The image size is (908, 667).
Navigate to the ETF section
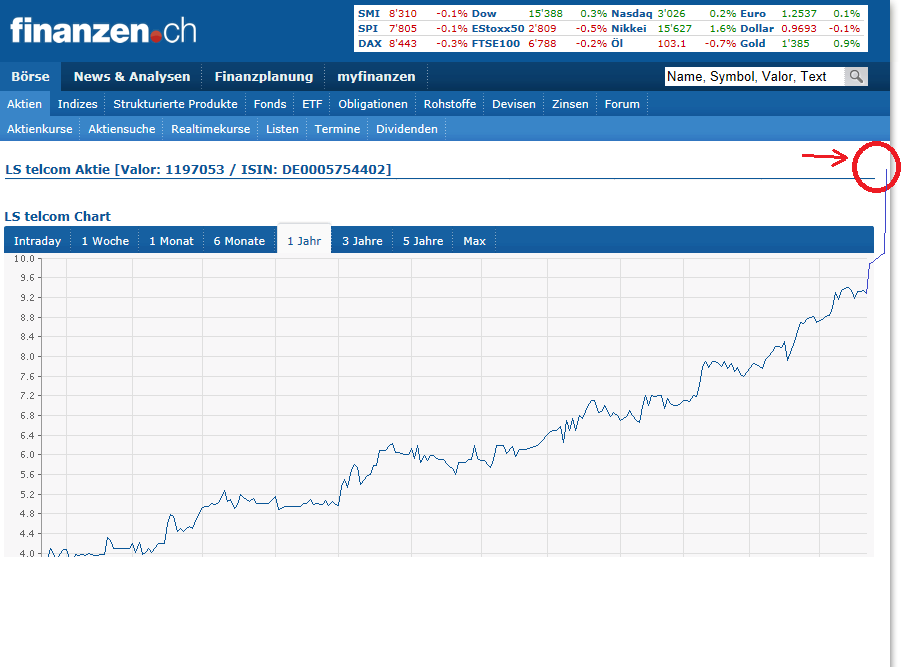pos(312,104)
